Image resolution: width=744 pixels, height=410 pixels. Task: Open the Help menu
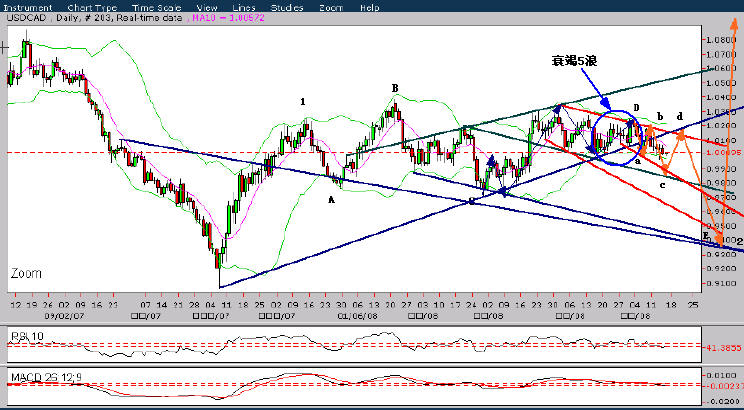click(370, 8)
